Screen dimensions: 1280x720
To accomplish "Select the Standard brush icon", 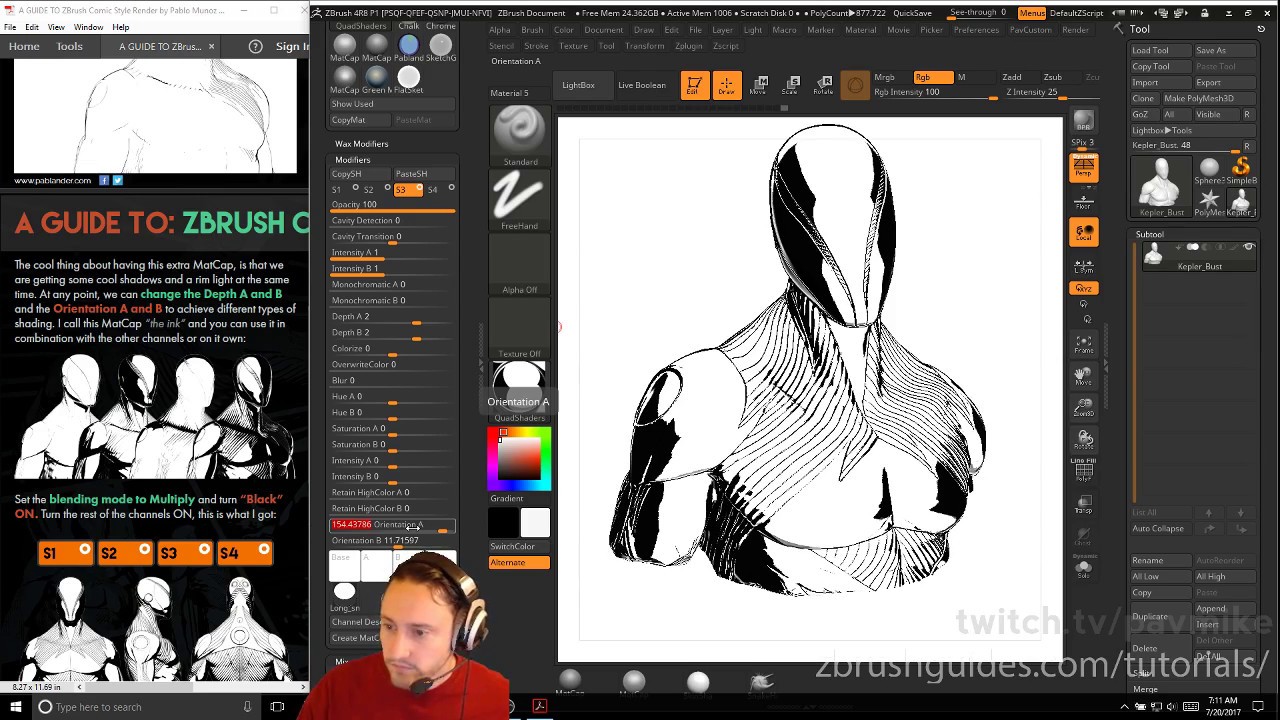I will [519, 133].
